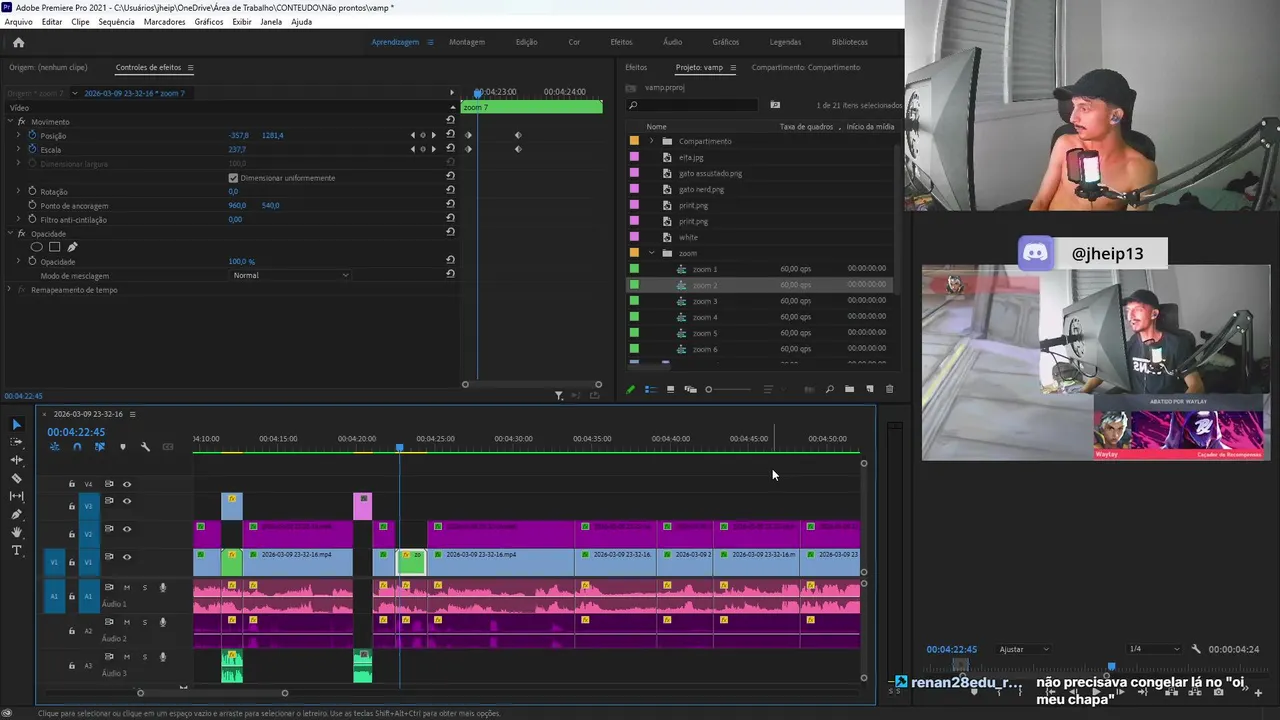The height and width of the screenshot is (720, 1280).
Task: Click the Home icon
Action: [x=18, y=42]
